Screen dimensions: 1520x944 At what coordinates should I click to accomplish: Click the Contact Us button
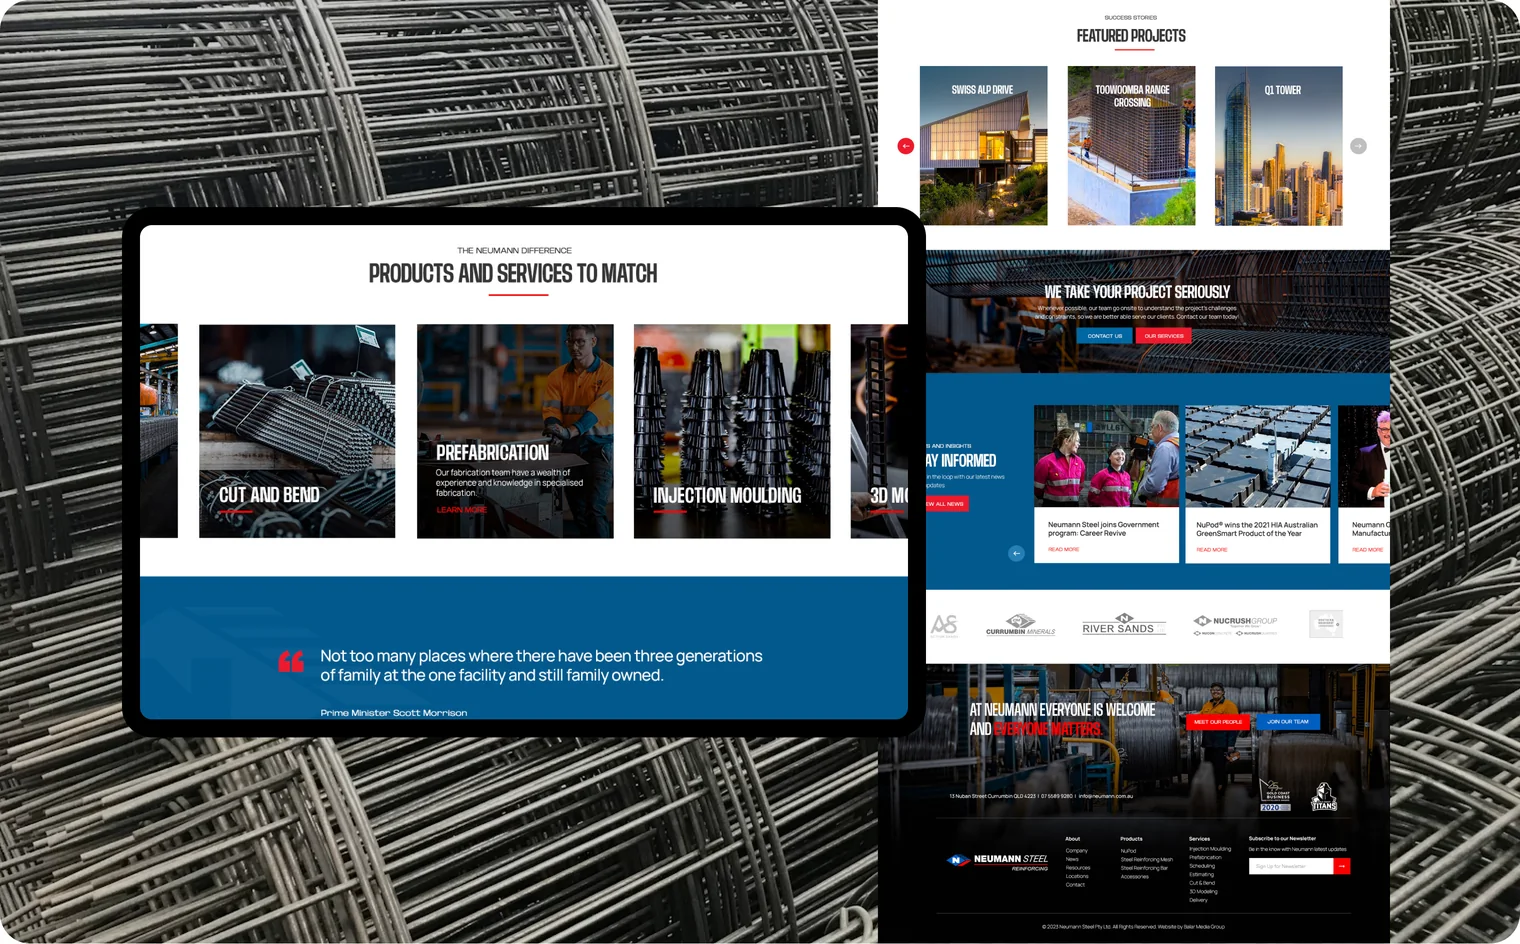pyautogui.click(x=1105, y=336)
